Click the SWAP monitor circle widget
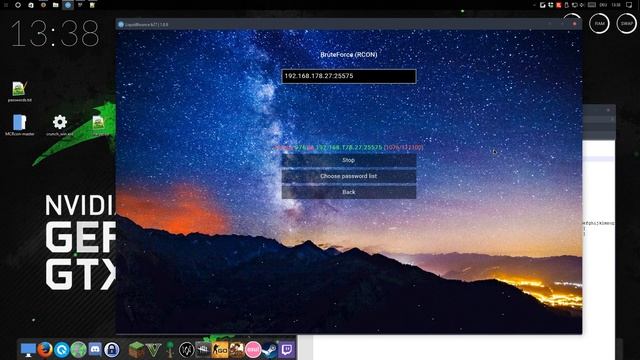The height and width of the screenshot is (360, 640). pos(627,24)
